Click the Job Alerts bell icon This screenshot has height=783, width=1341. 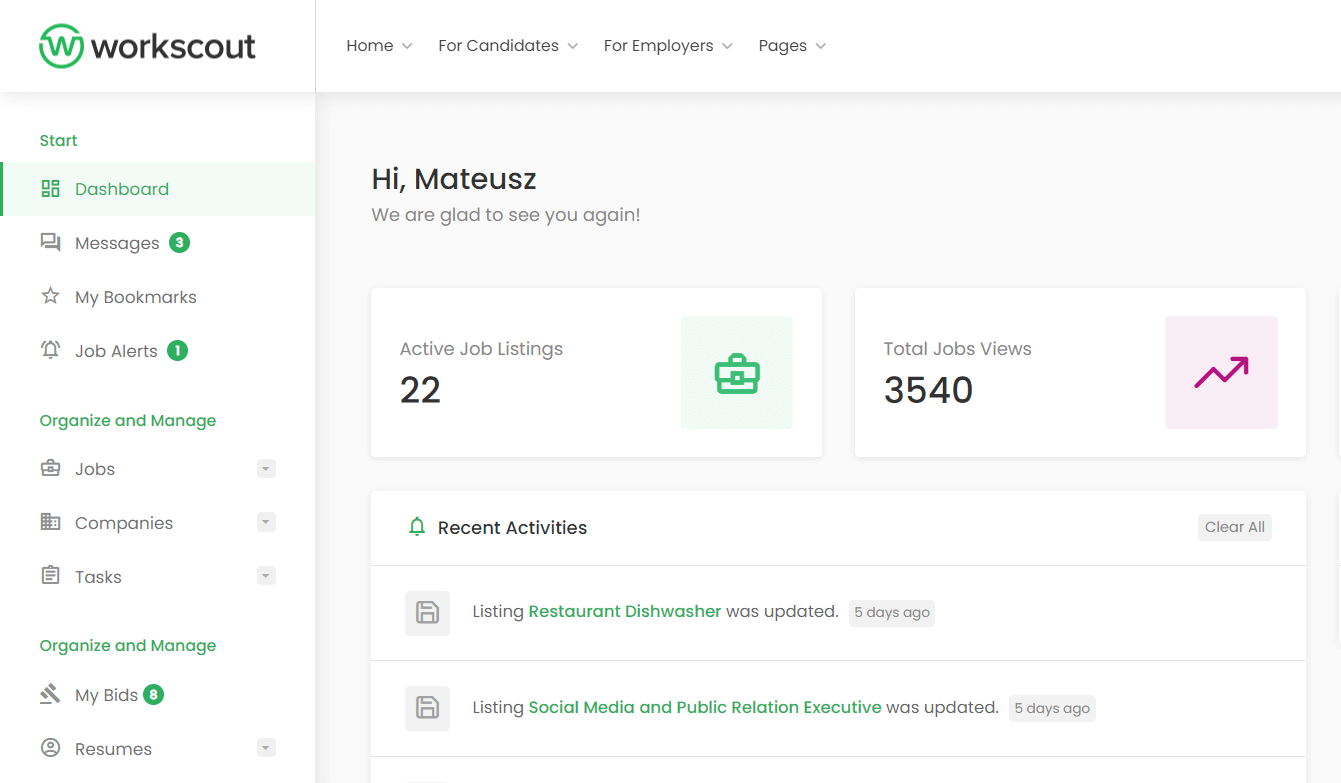coord(50,351)
